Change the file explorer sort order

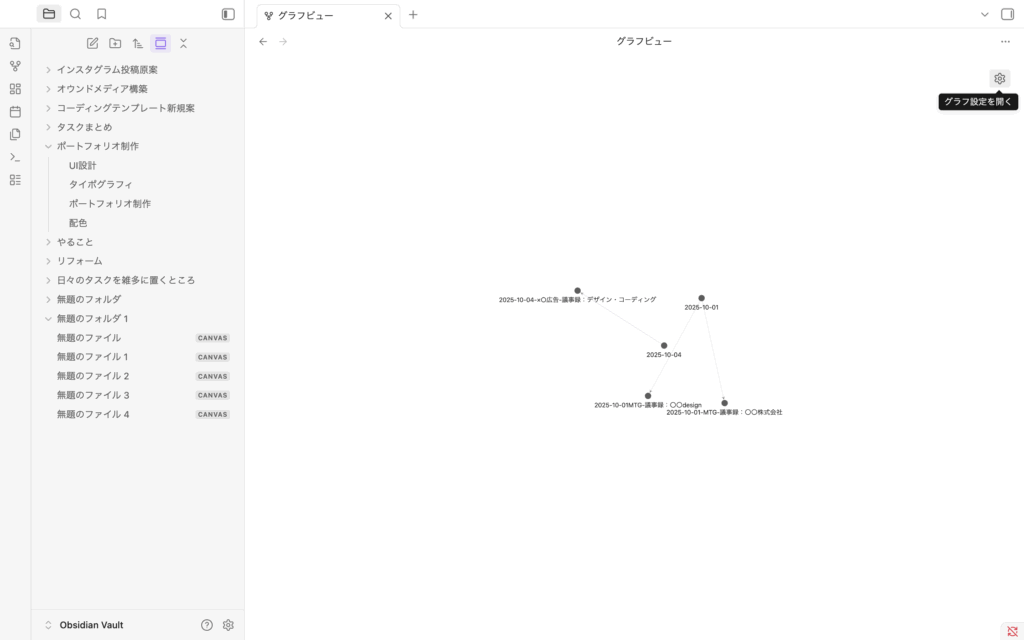138,43
